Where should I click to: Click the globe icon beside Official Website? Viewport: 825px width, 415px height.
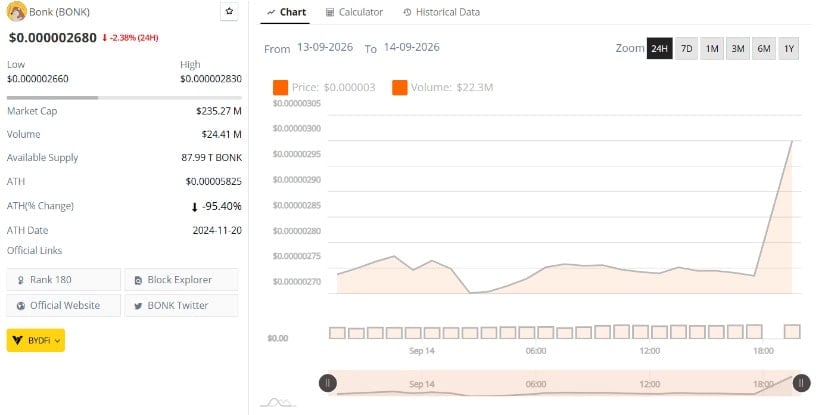21,306
